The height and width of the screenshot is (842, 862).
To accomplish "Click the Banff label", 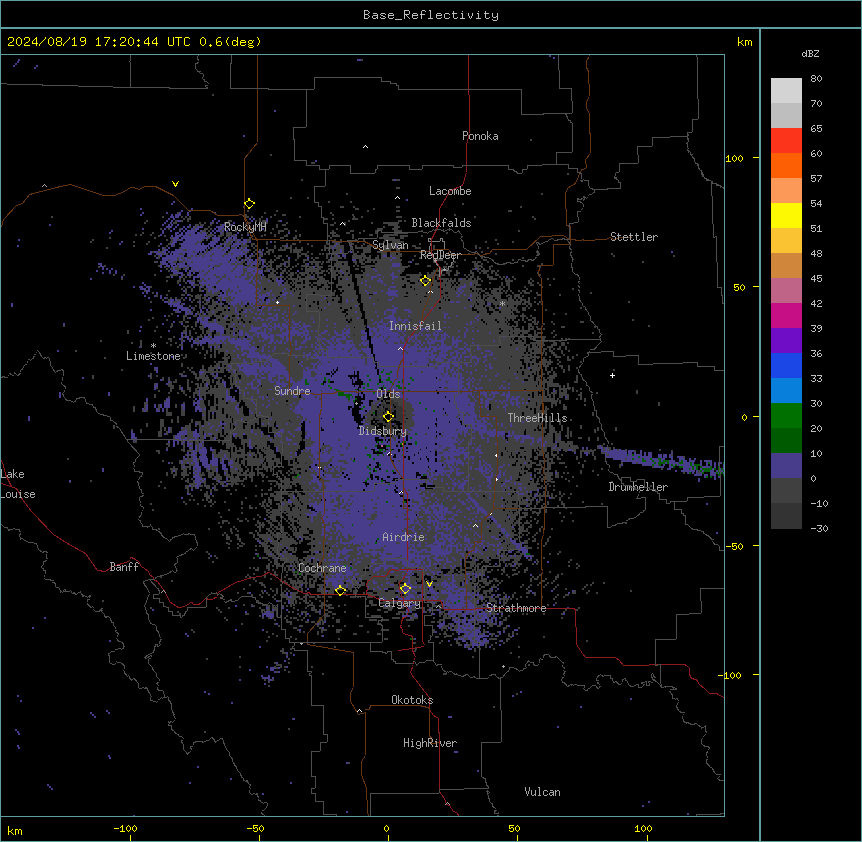I will (124, 567).
